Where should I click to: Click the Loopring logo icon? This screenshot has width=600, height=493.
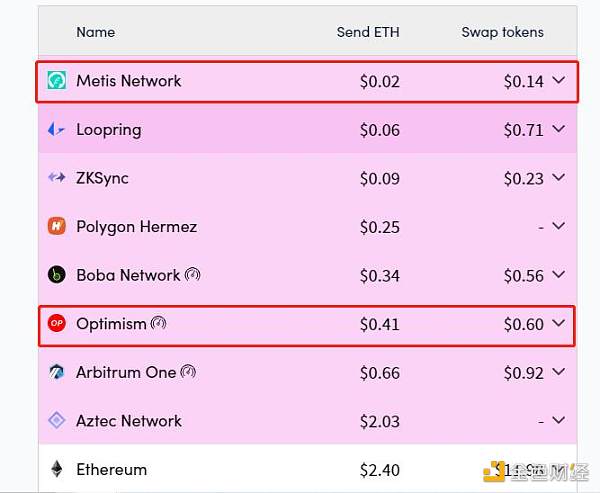pyautogui.click(x=57, y=130)
